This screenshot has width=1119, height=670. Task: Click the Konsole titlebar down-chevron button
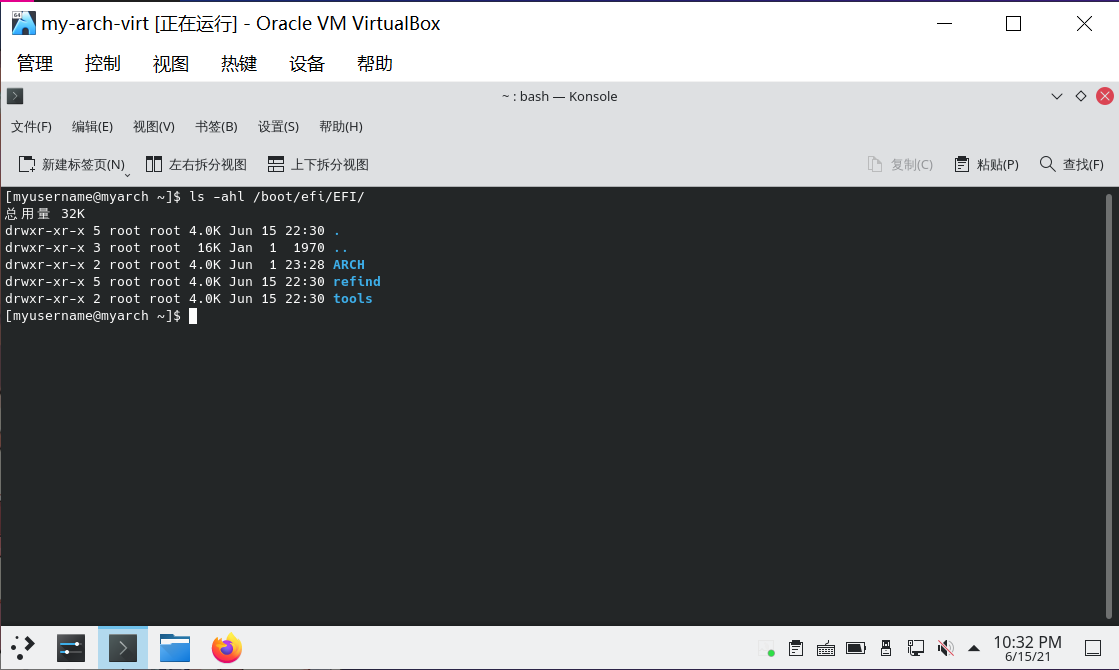(x=1057, y=96)
